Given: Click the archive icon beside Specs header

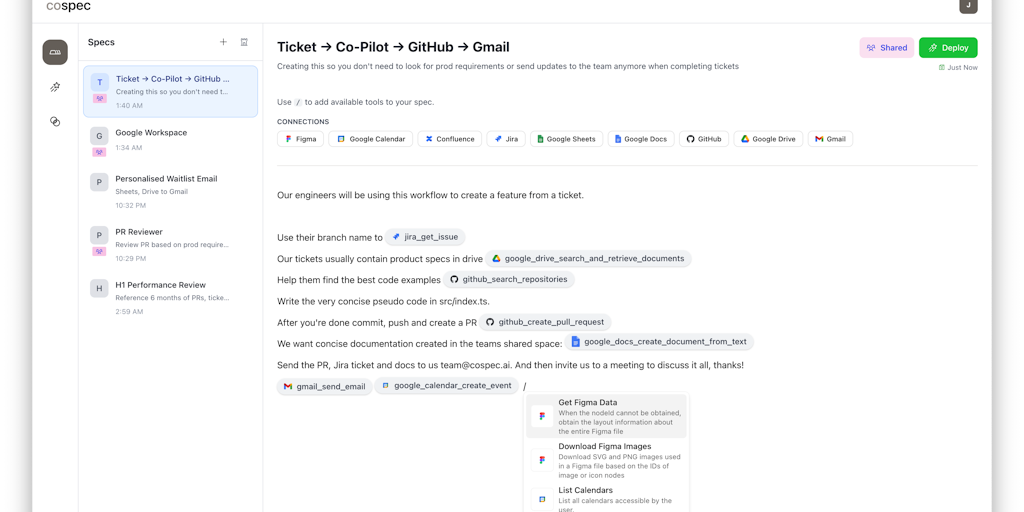Looking at the screenshot, I should tap(244, 42).
